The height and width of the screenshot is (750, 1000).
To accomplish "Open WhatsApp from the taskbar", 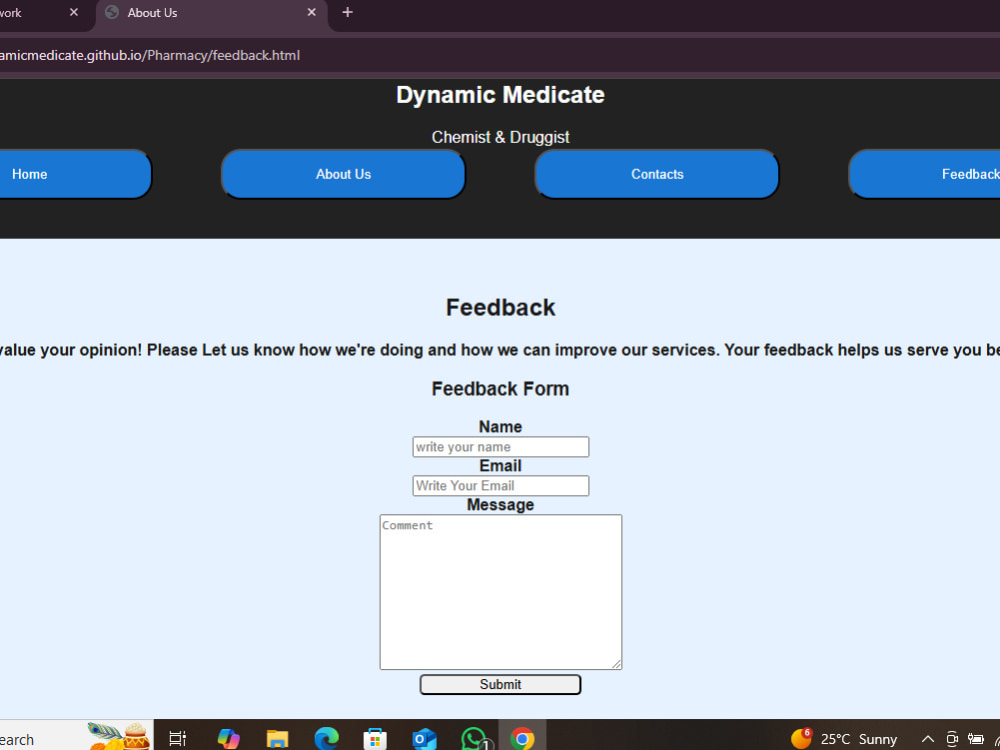I will coord(474,739).
